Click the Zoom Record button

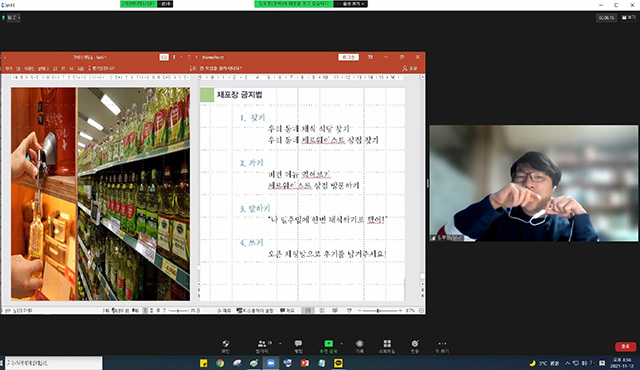[359, 346]
